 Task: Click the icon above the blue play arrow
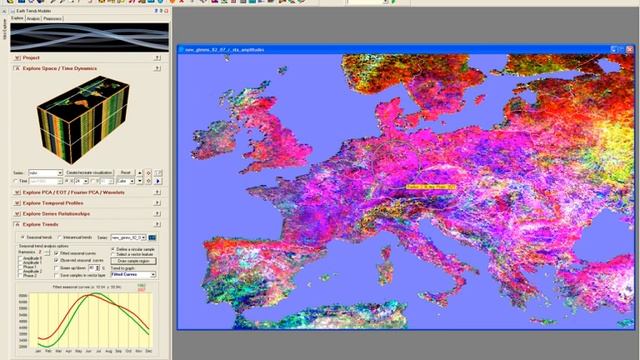(x=158, y=173)
